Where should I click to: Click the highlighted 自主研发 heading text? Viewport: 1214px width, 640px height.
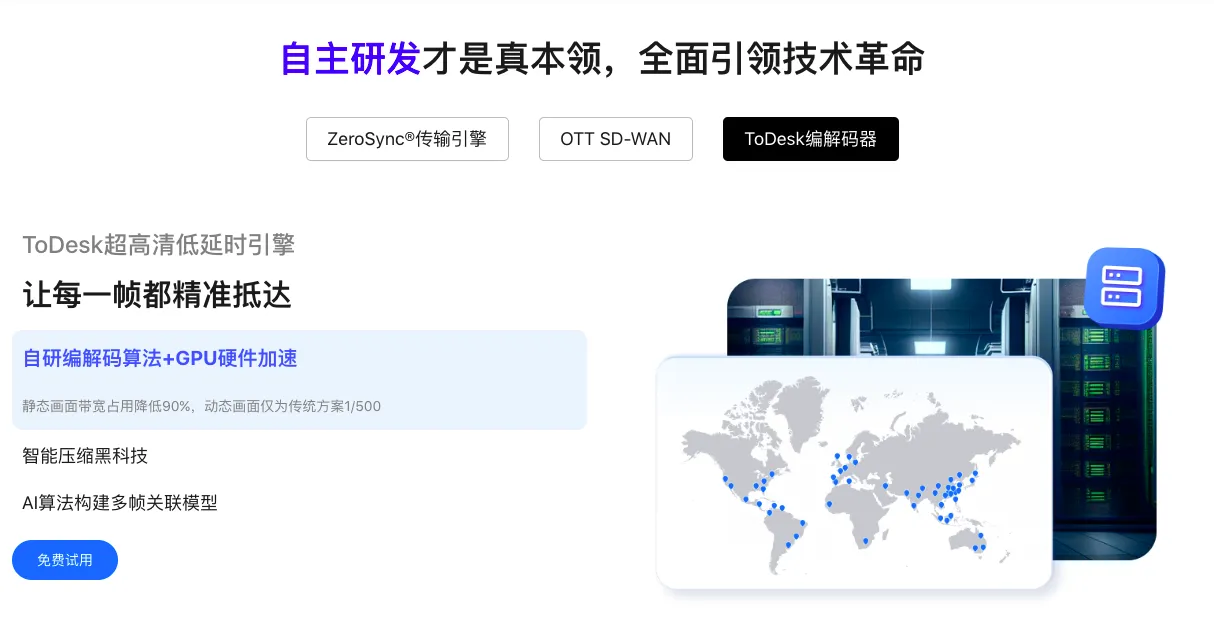(x=350, y=60)
